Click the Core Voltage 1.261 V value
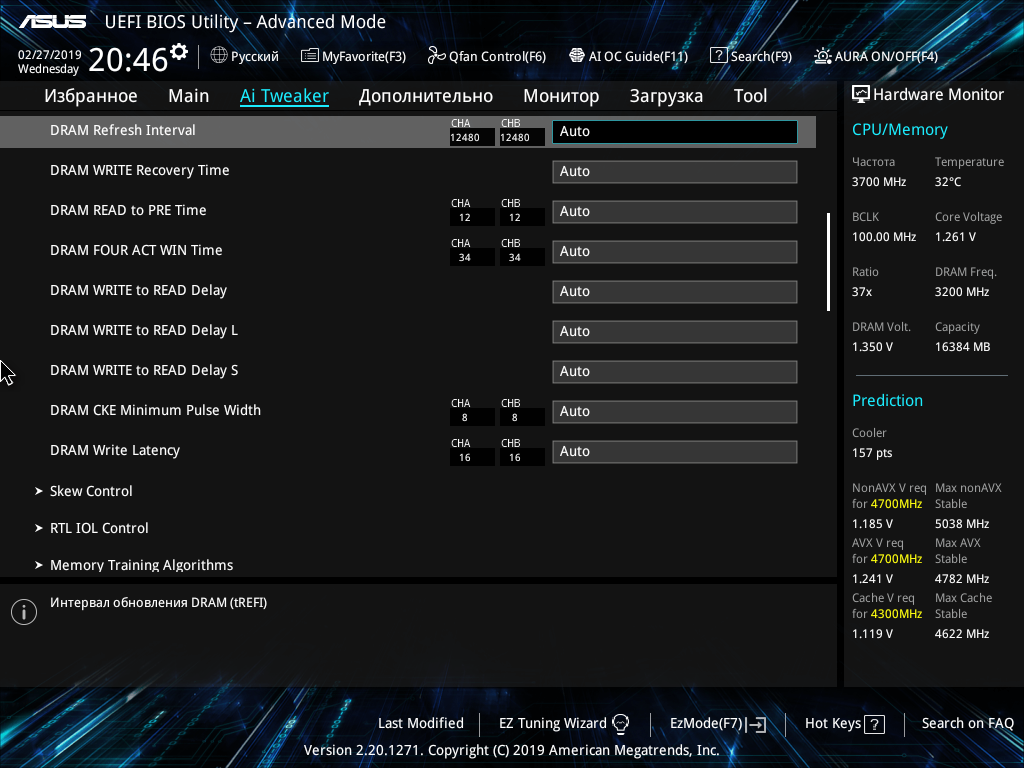The width and height of the screenshot is (1024, 768). [955, 237]
